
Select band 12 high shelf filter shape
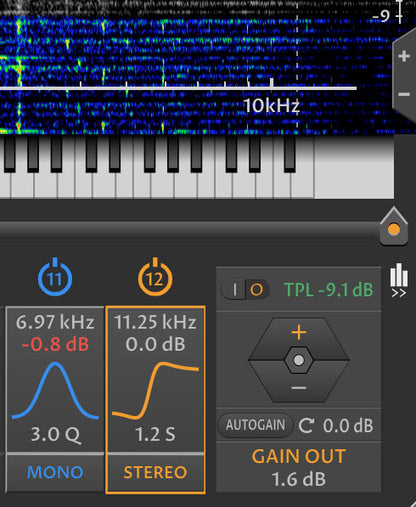(x=155, y=390)
